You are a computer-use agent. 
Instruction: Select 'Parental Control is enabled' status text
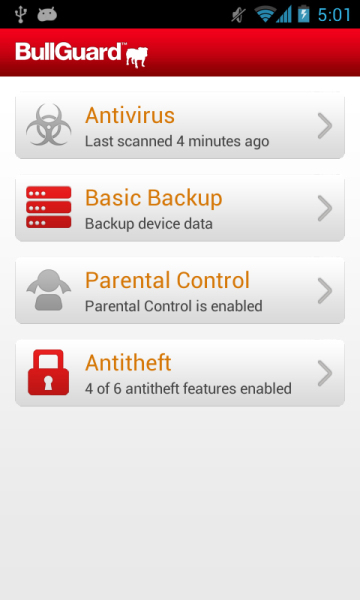[174, 306]
